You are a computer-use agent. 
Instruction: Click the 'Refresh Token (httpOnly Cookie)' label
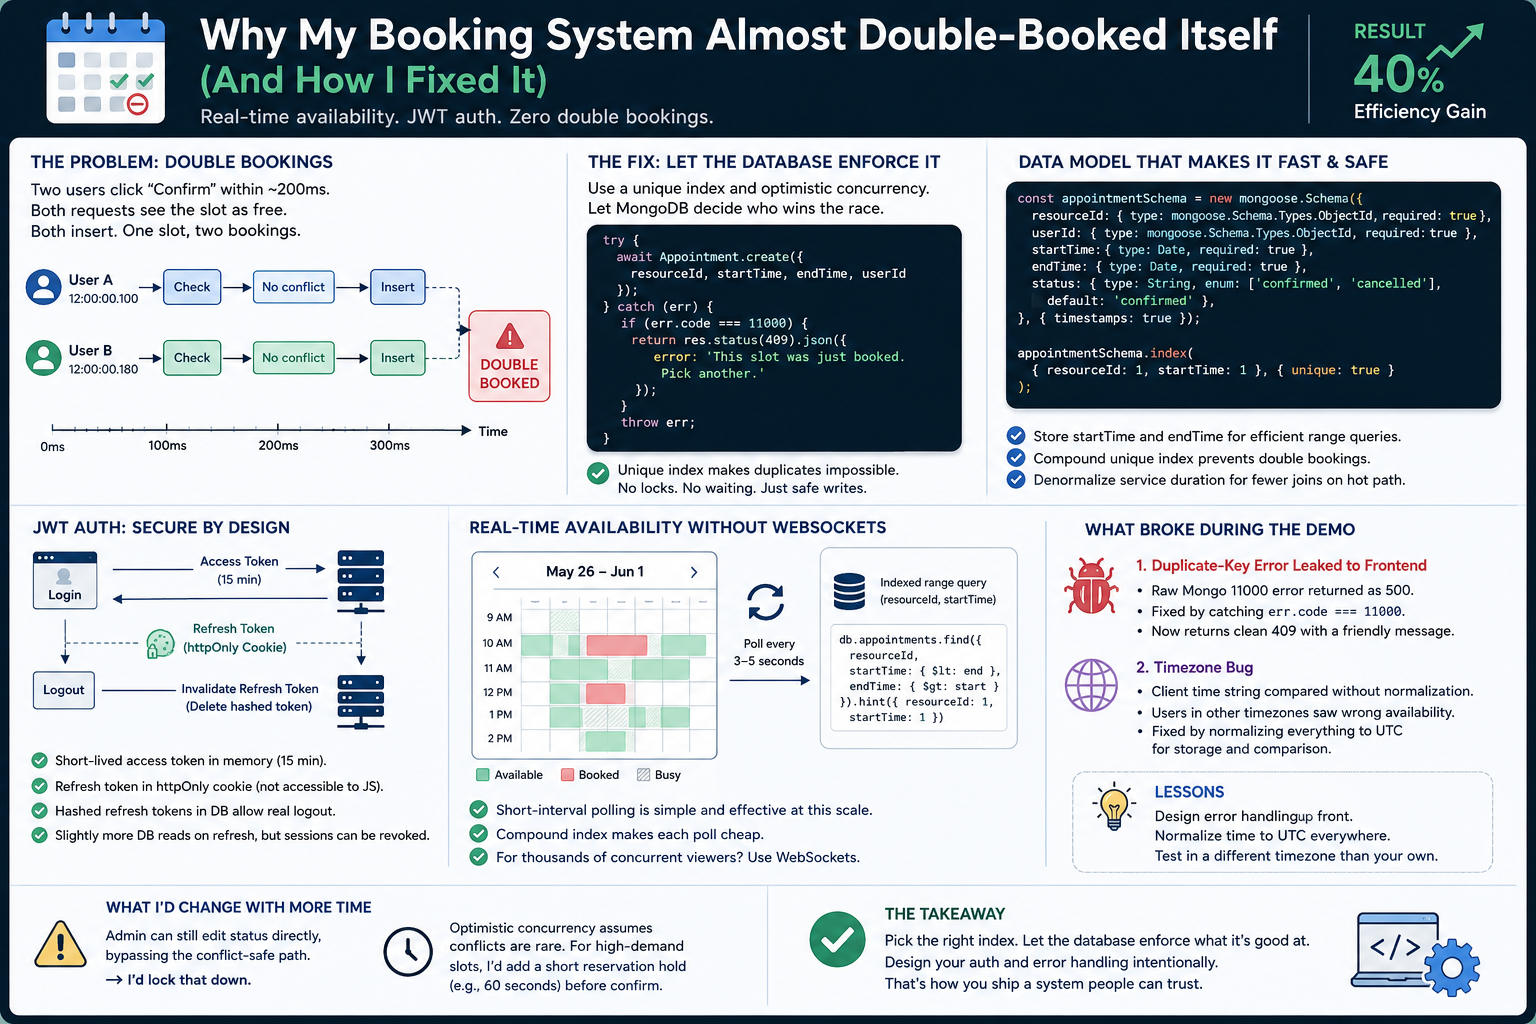[234, 638]
